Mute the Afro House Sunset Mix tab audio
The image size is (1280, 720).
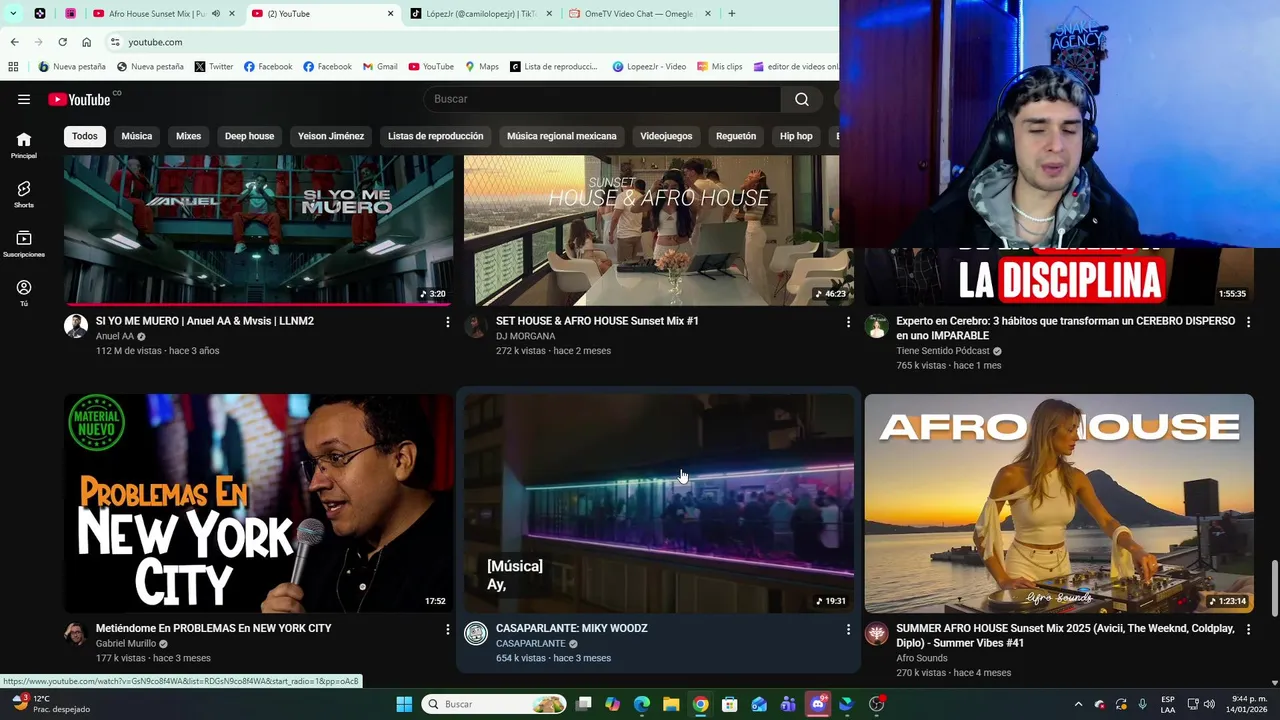215,14
